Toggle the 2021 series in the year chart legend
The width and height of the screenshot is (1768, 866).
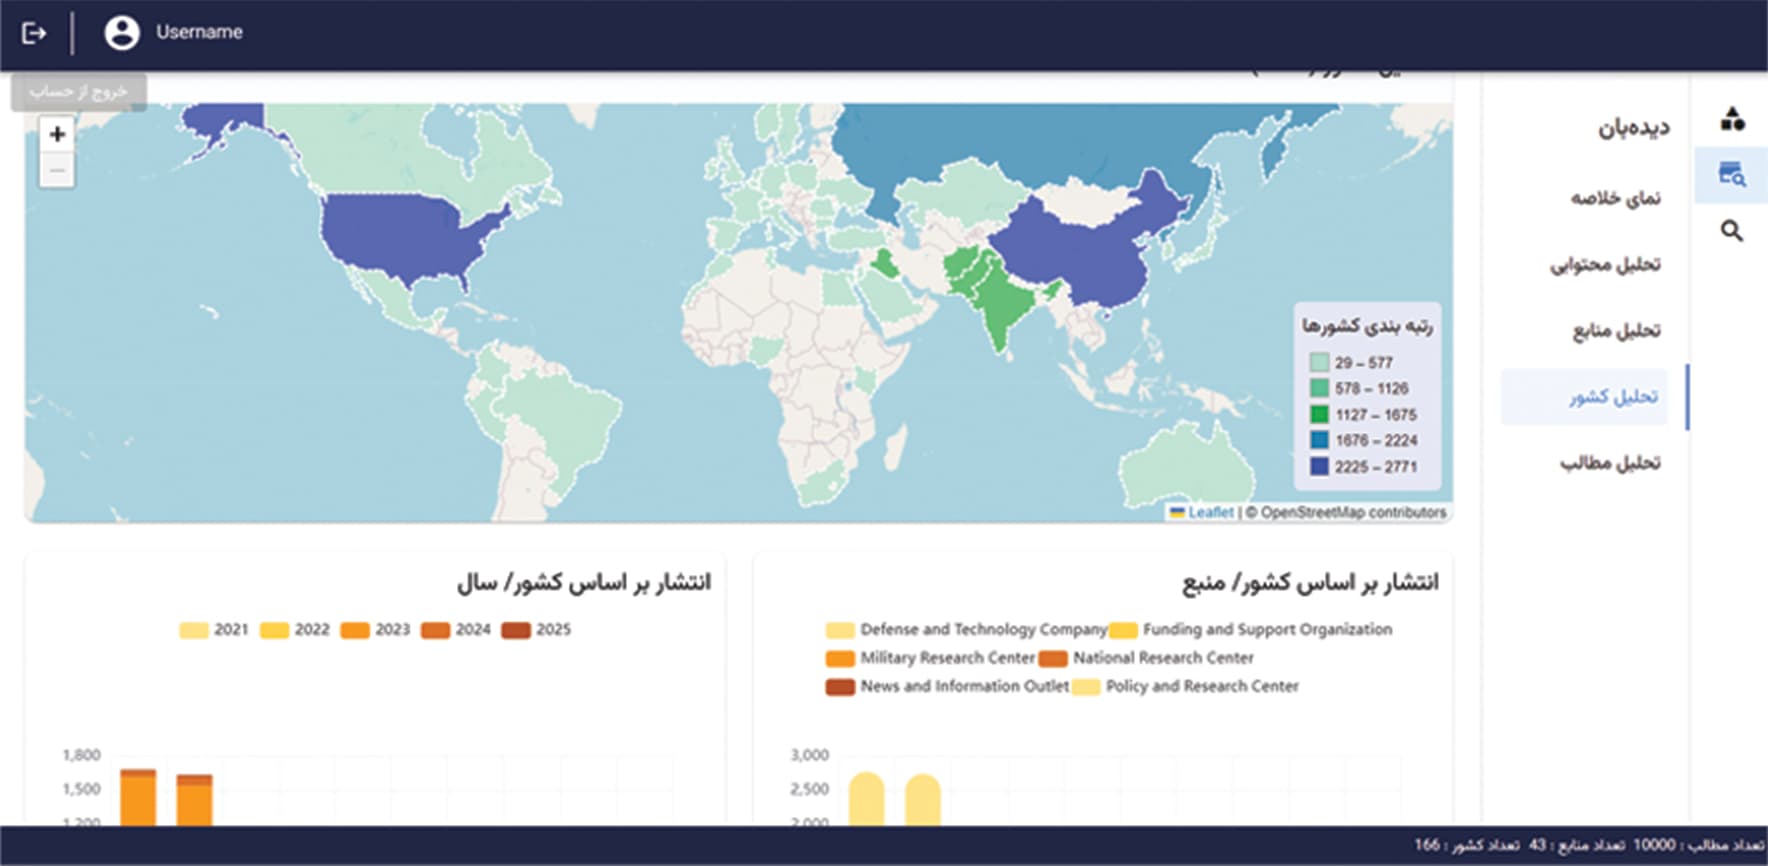(x=214, y=629)
